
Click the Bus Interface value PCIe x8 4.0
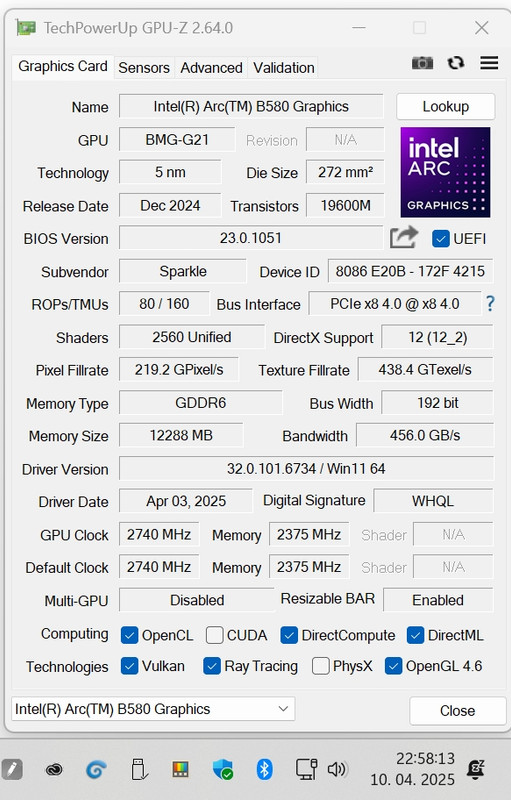coord(395,304)
